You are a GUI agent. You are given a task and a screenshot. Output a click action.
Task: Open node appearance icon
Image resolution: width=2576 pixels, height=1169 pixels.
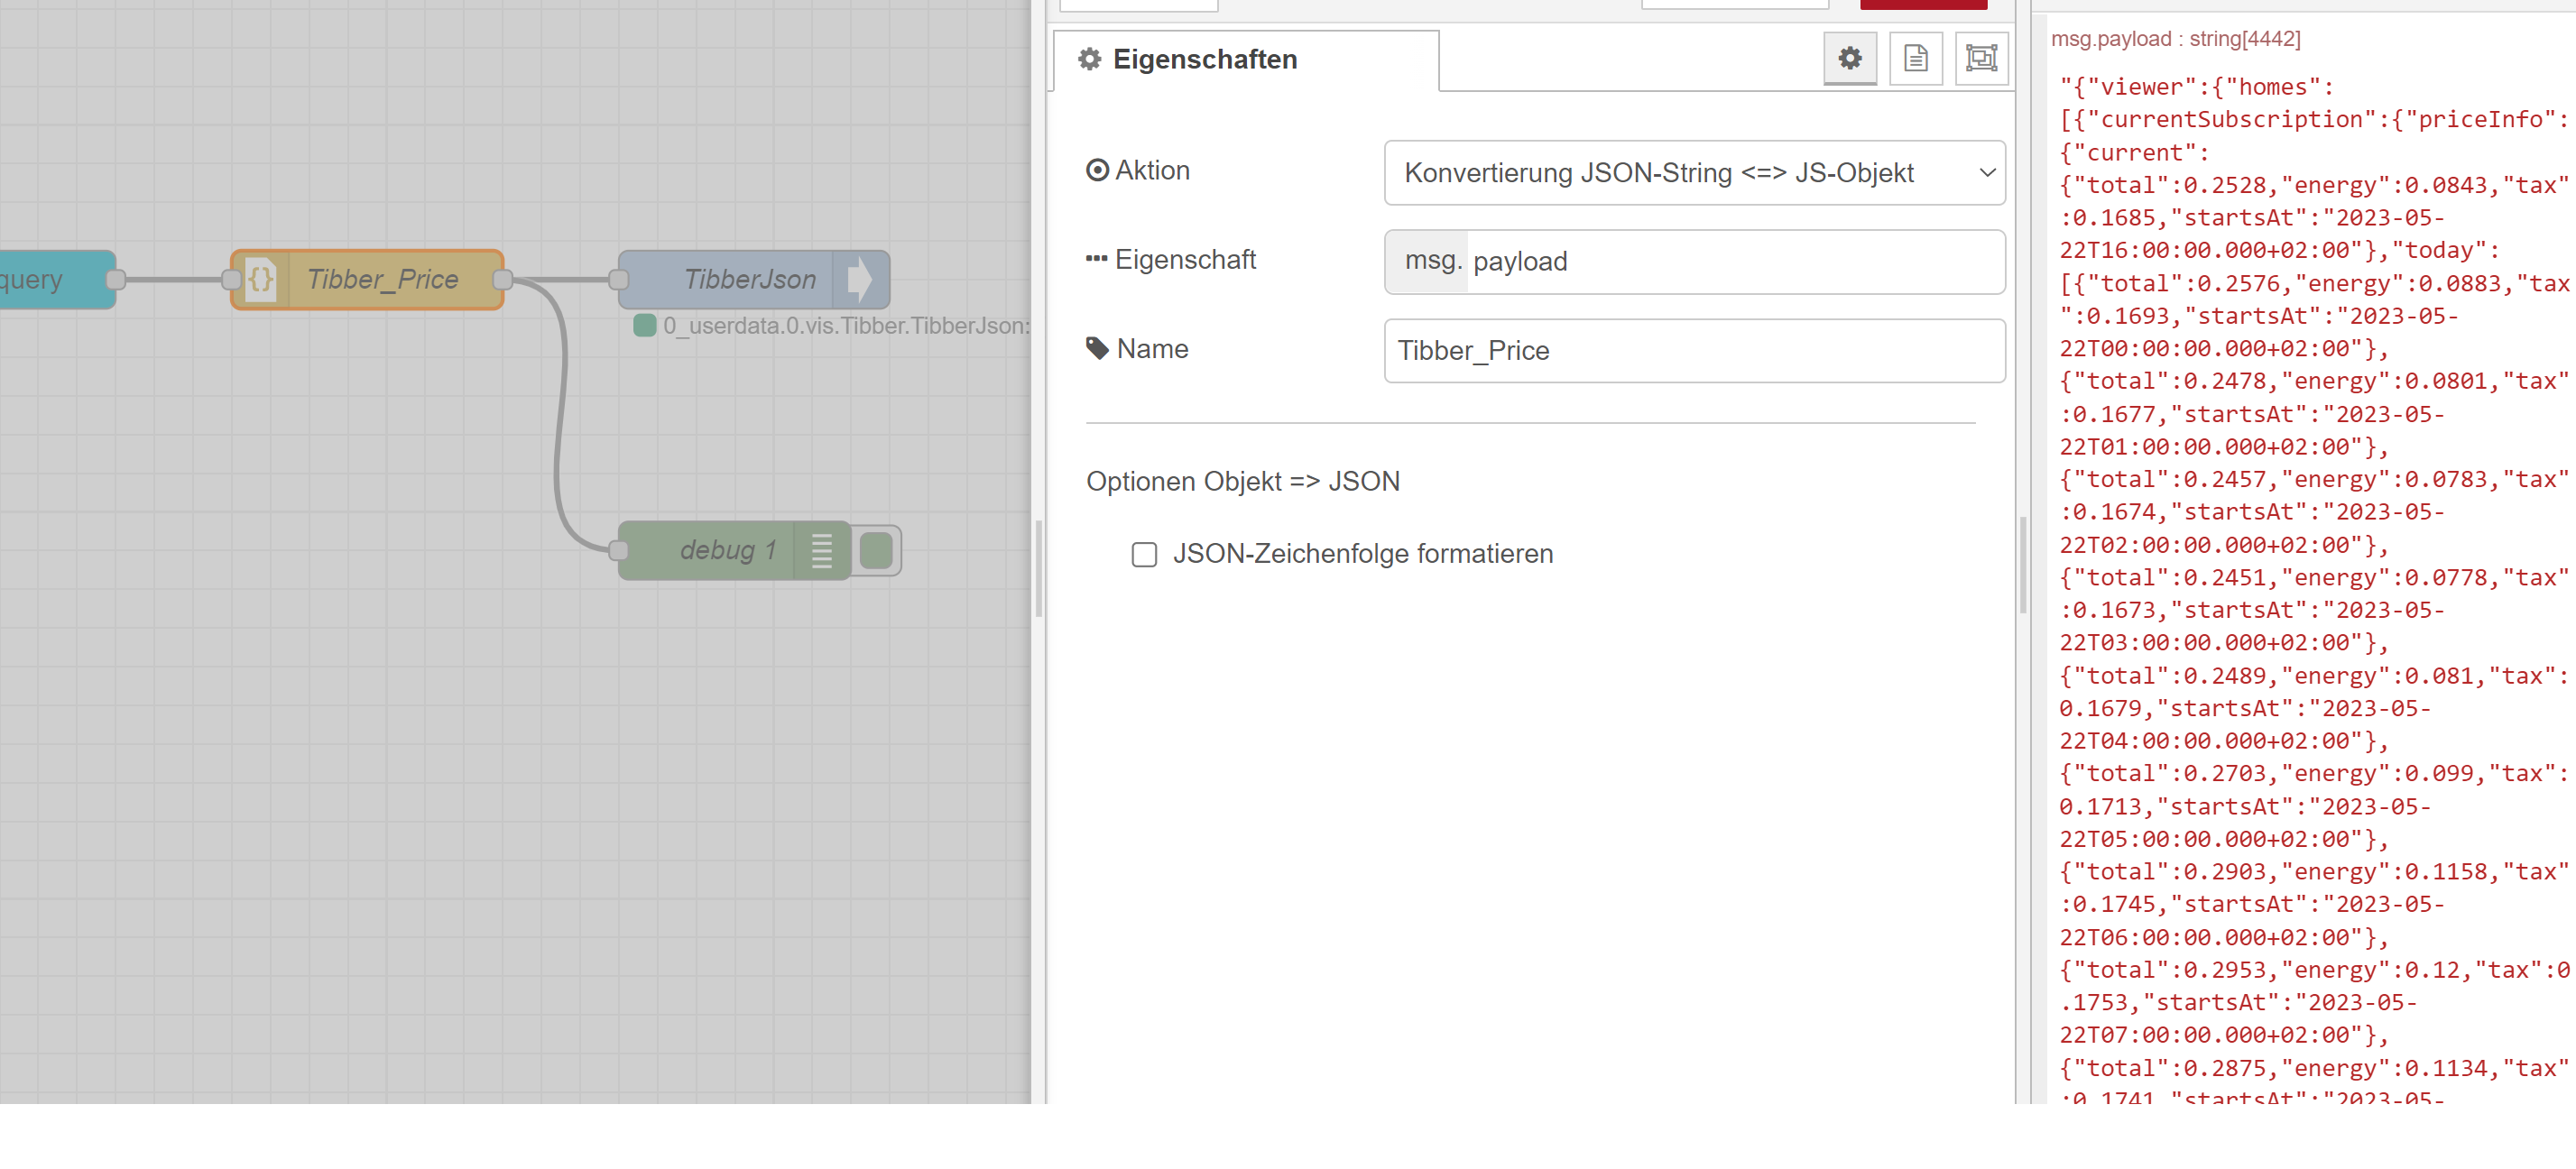pos(1981,58)
